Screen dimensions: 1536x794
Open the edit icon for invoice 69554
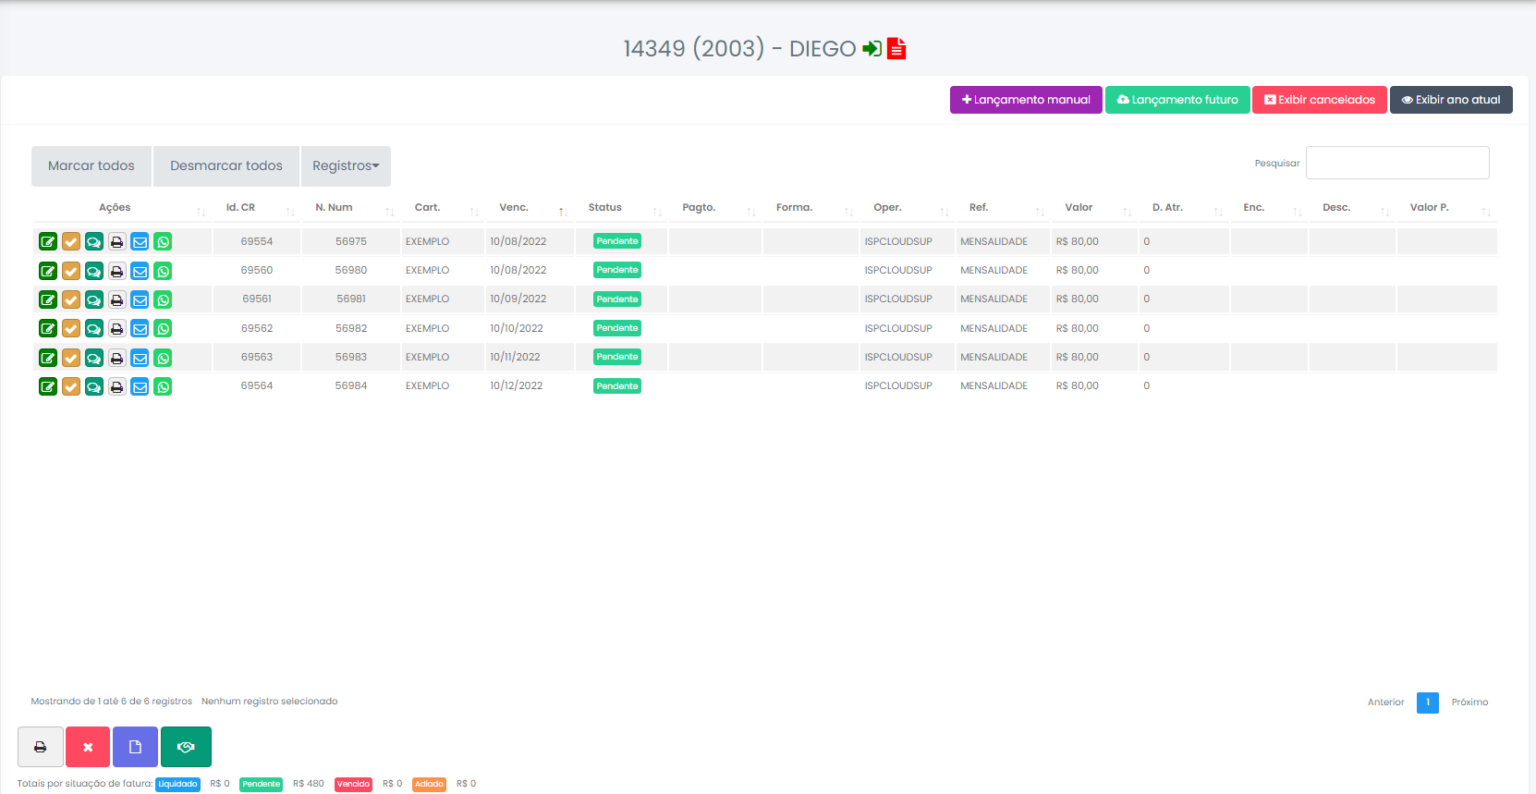coord(47,241)
